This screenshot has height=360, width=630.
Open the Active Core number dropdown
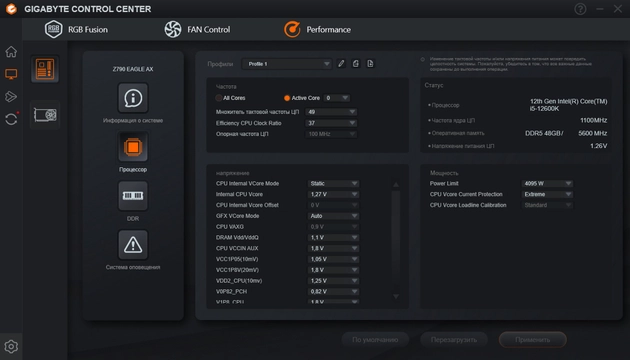337,98
